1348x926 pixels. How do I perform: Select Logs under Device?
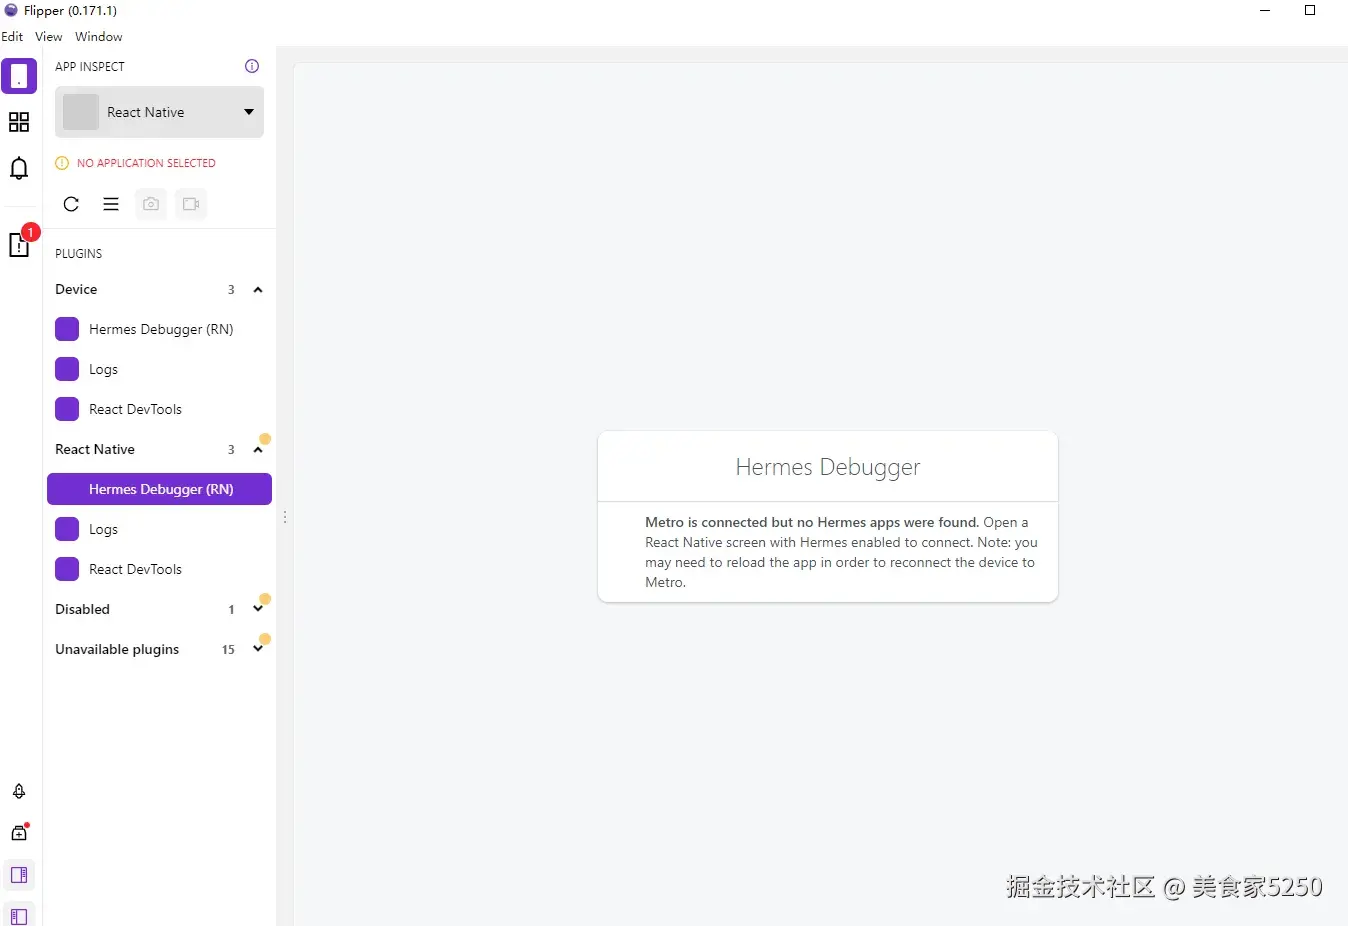pyautogui.click(x=159, y=369)
